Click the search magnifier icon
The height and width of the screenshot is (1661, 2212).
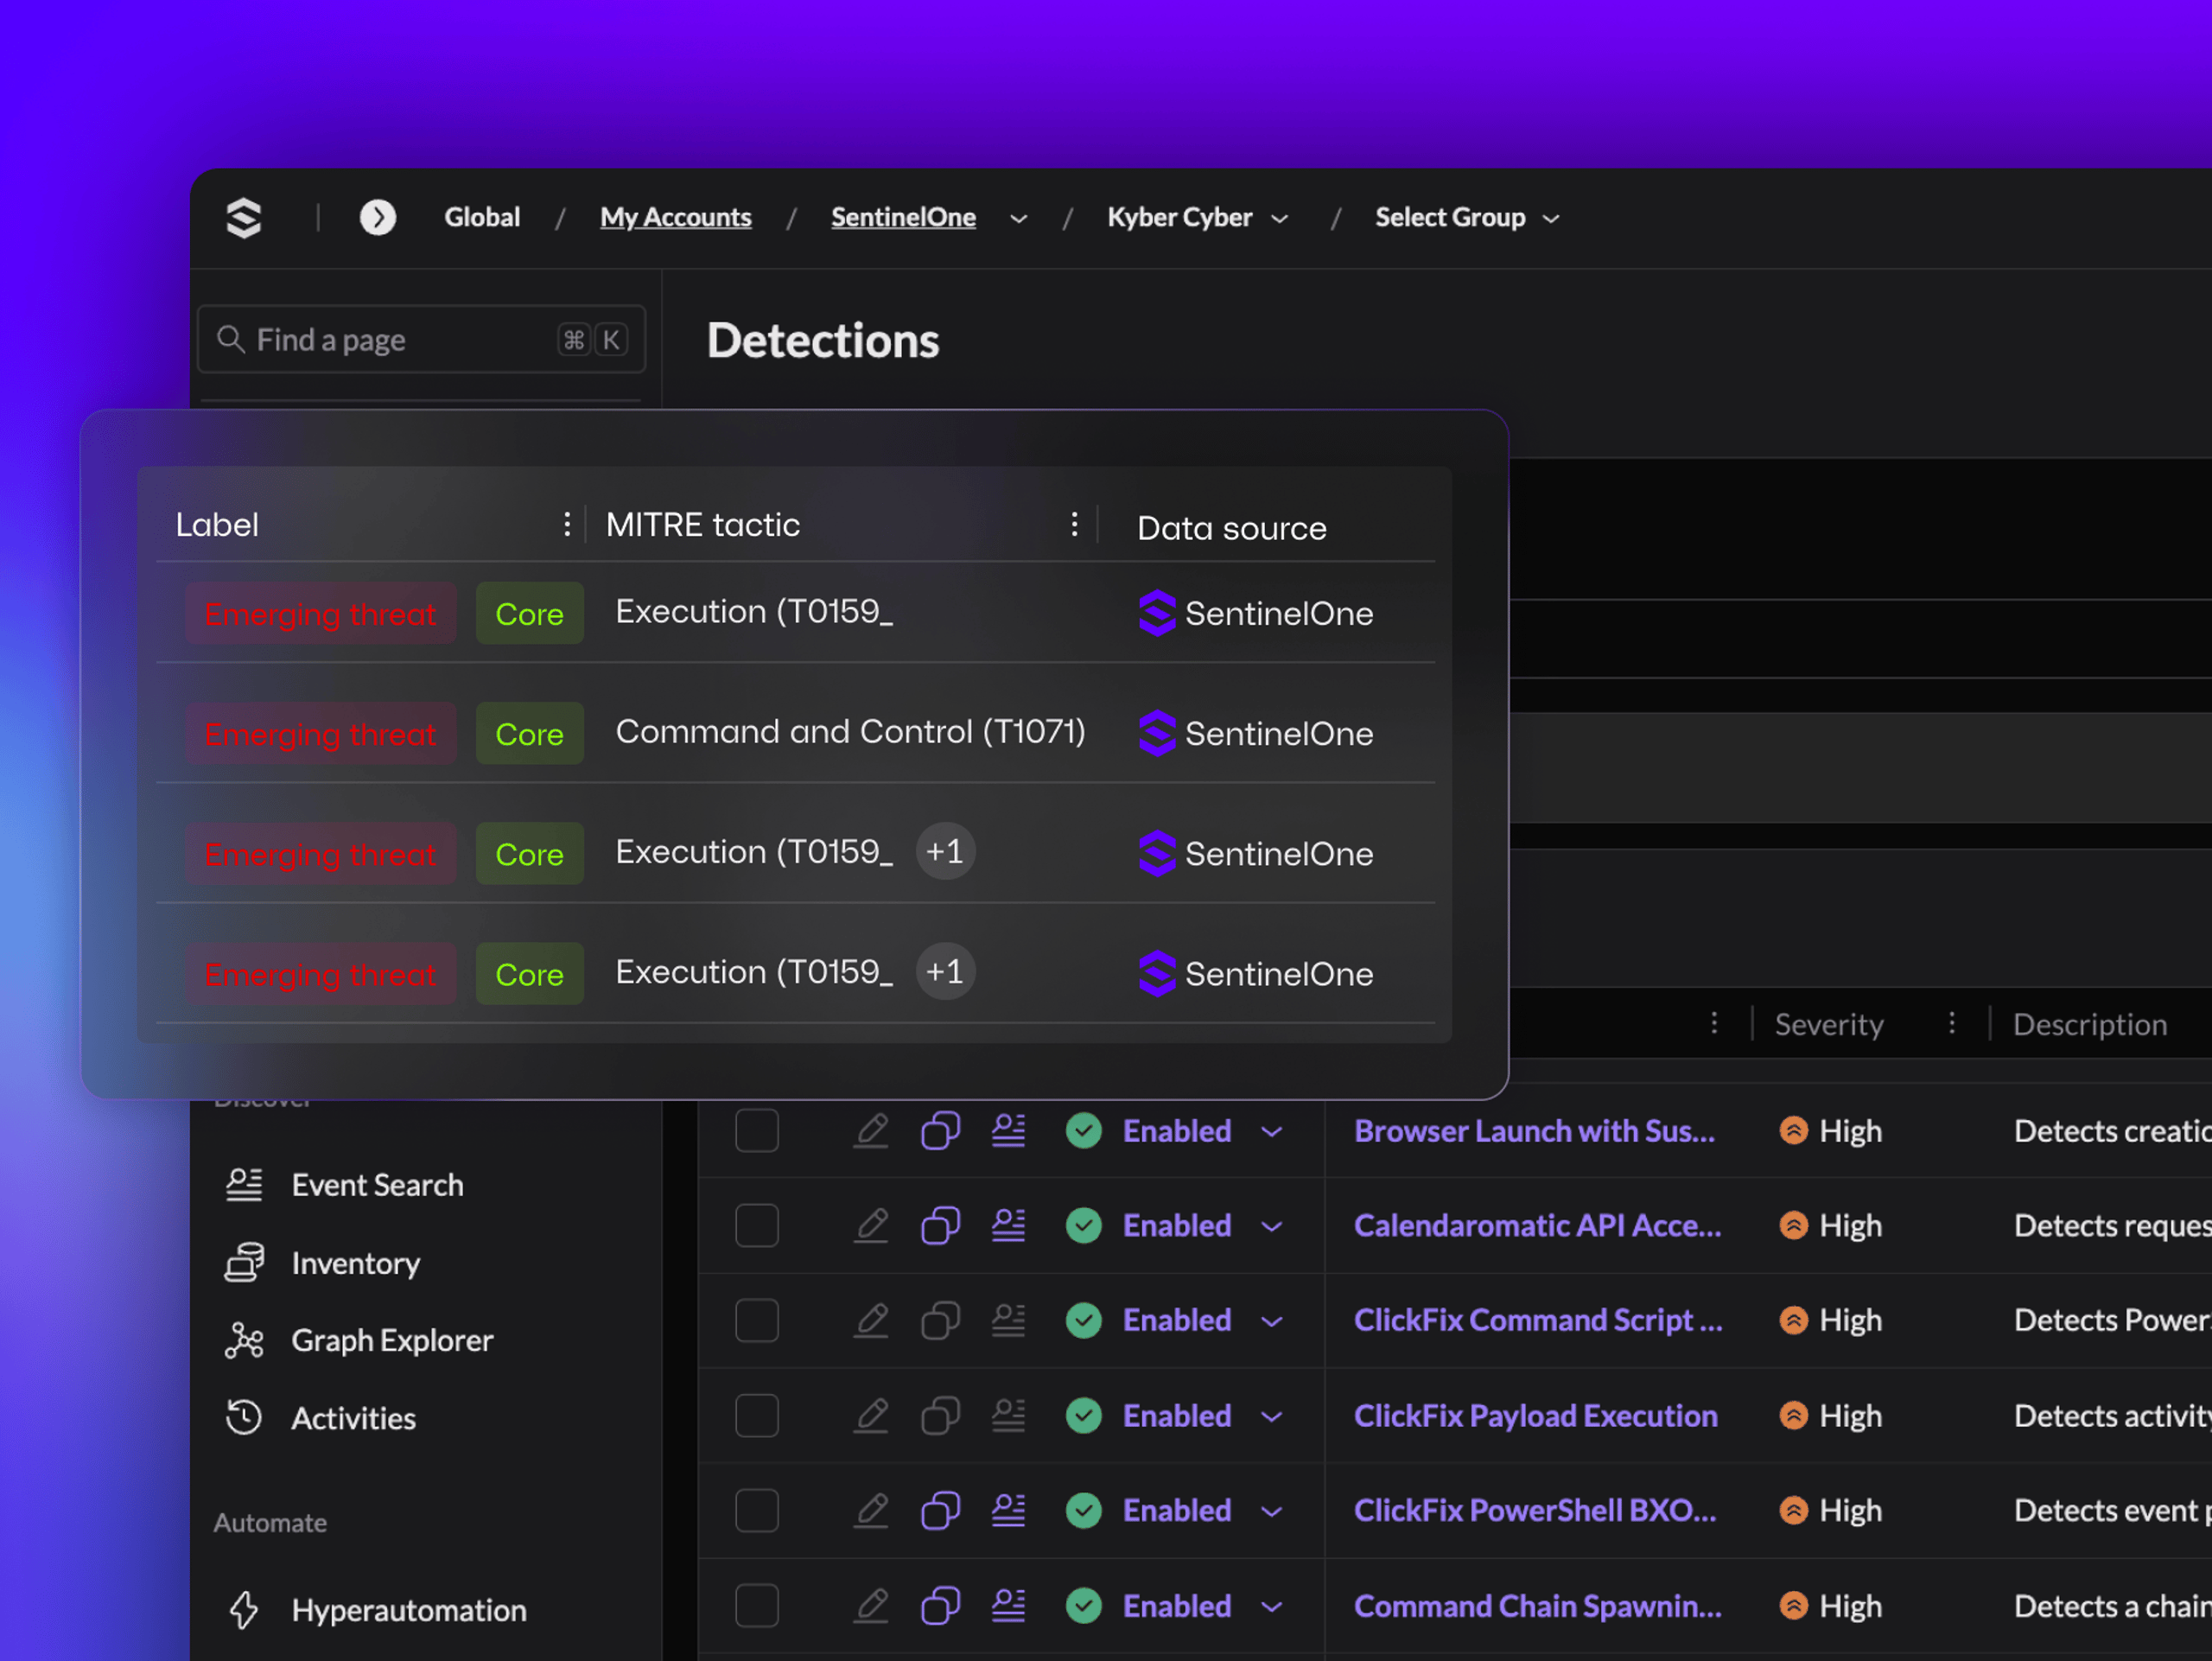231,339
